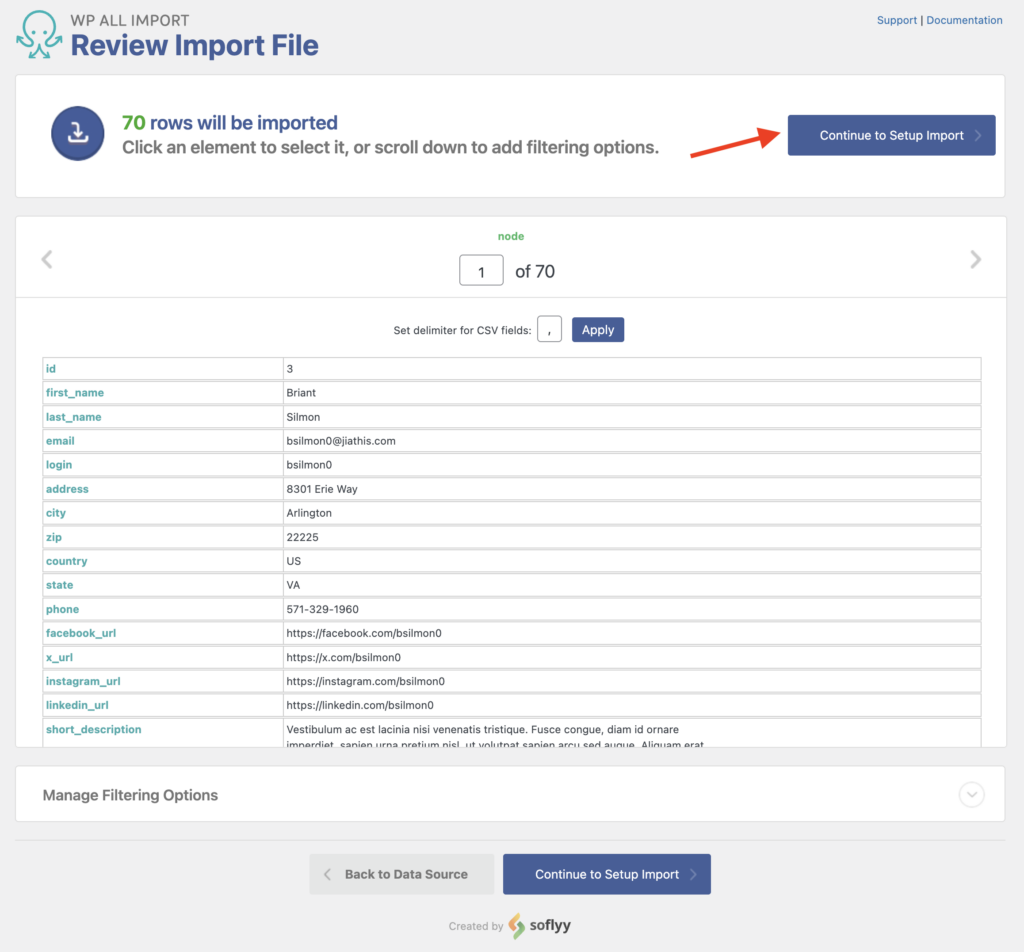Image resolution: width=1024 pixels, height=952 pixels.
Task: Select the linkedin_url field element
Action: click(x=75, y=705)
